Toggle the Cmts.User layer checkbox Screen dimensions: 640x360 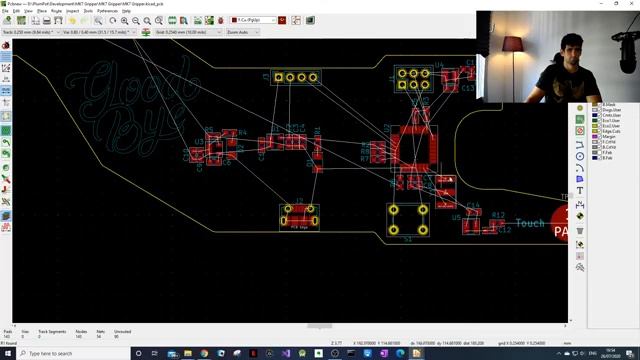600,116
